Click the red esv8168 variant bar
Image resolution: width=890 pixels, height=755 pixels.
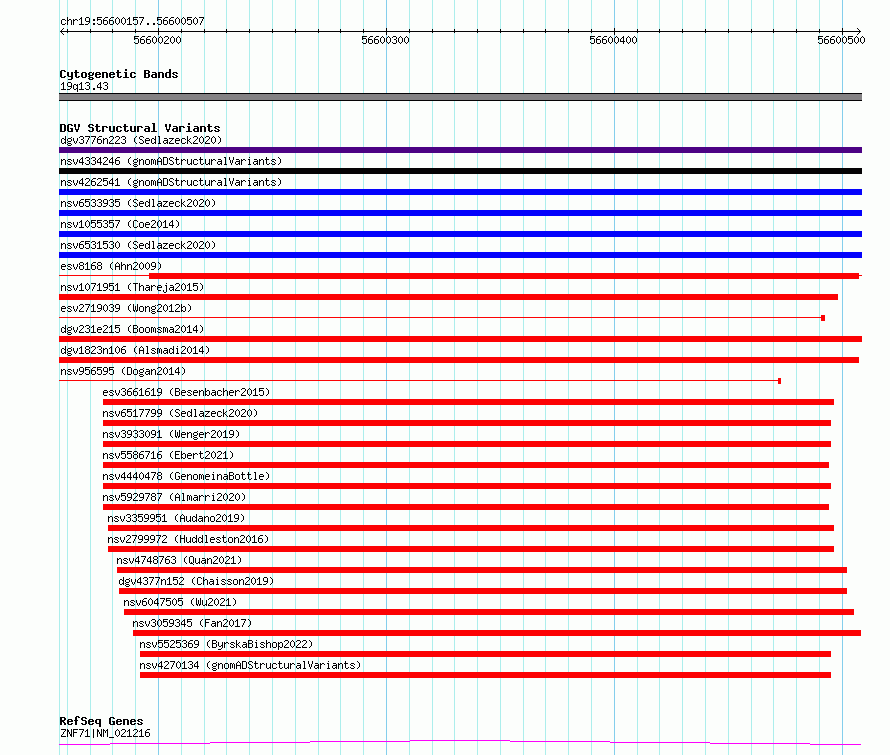click(504, 276)
